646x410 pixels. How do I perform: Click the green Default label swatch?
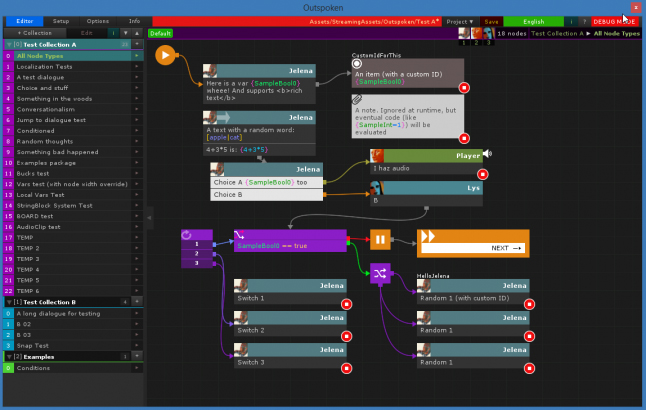pyautogui.click(x=160, y=33)
